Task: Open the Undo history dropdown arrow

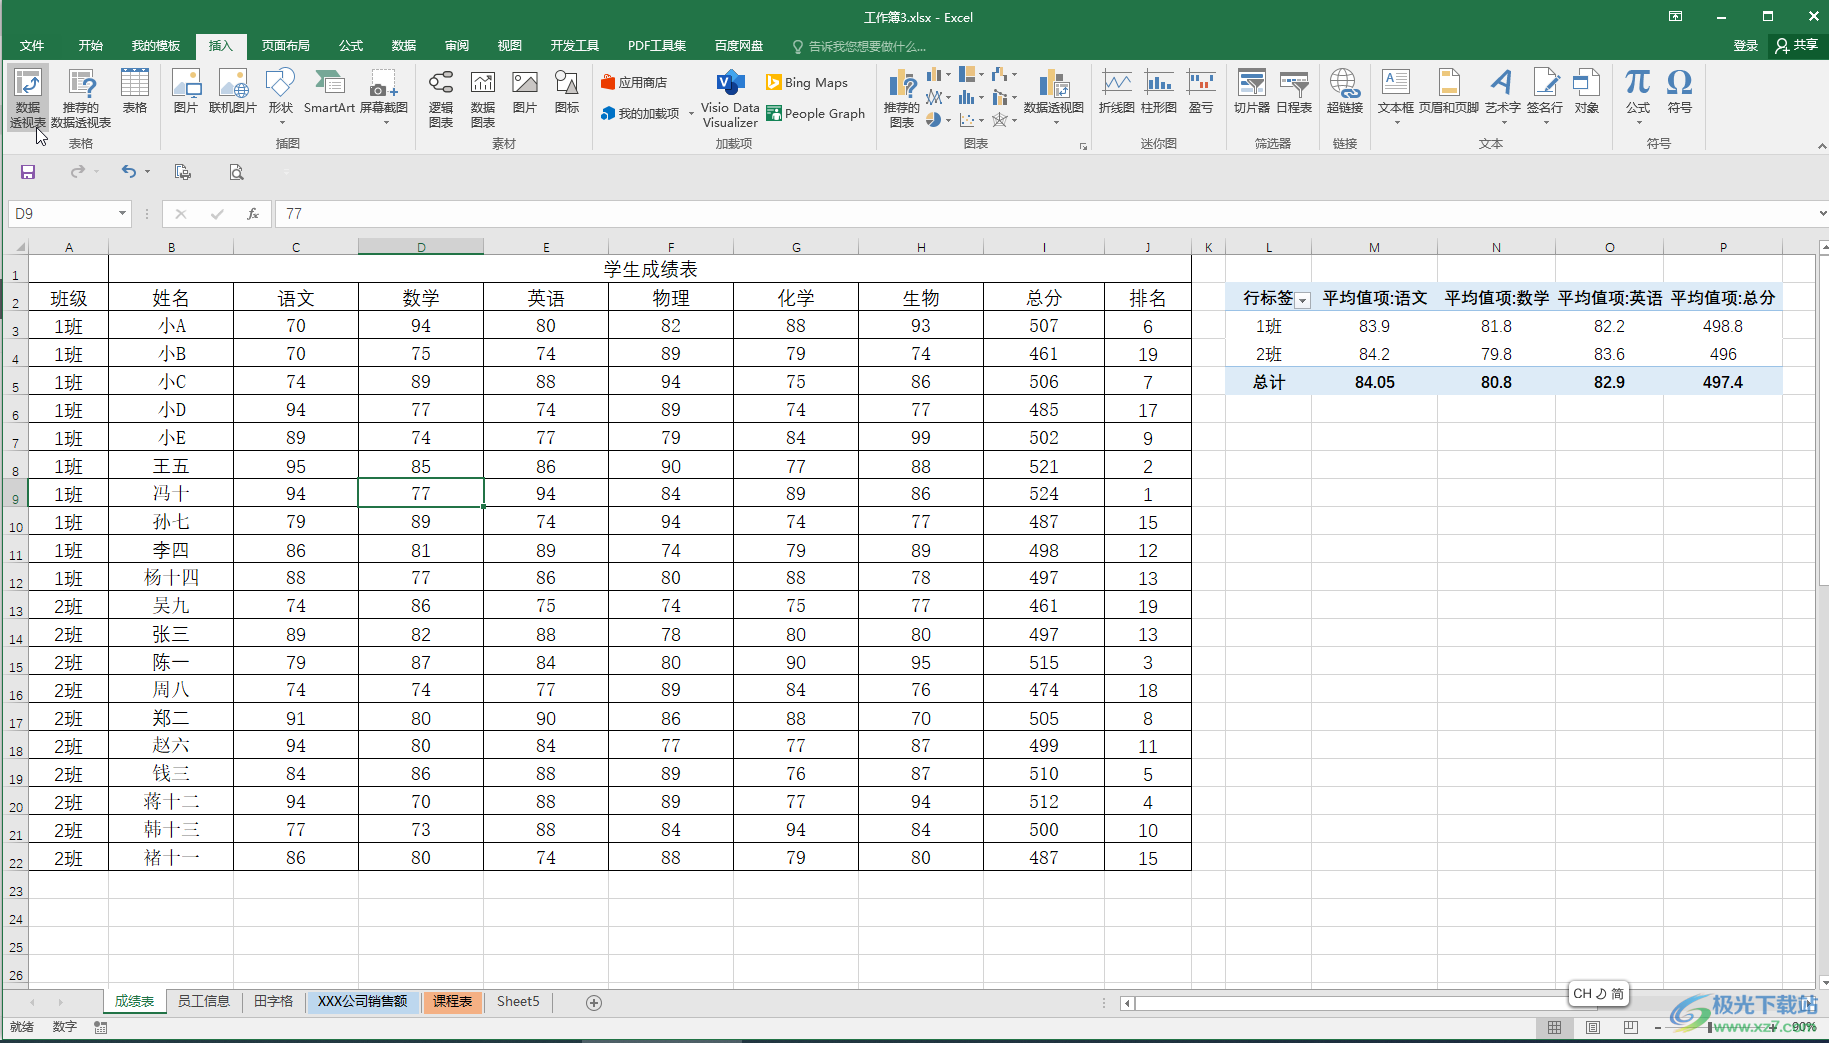Action: tap(147, 172)
